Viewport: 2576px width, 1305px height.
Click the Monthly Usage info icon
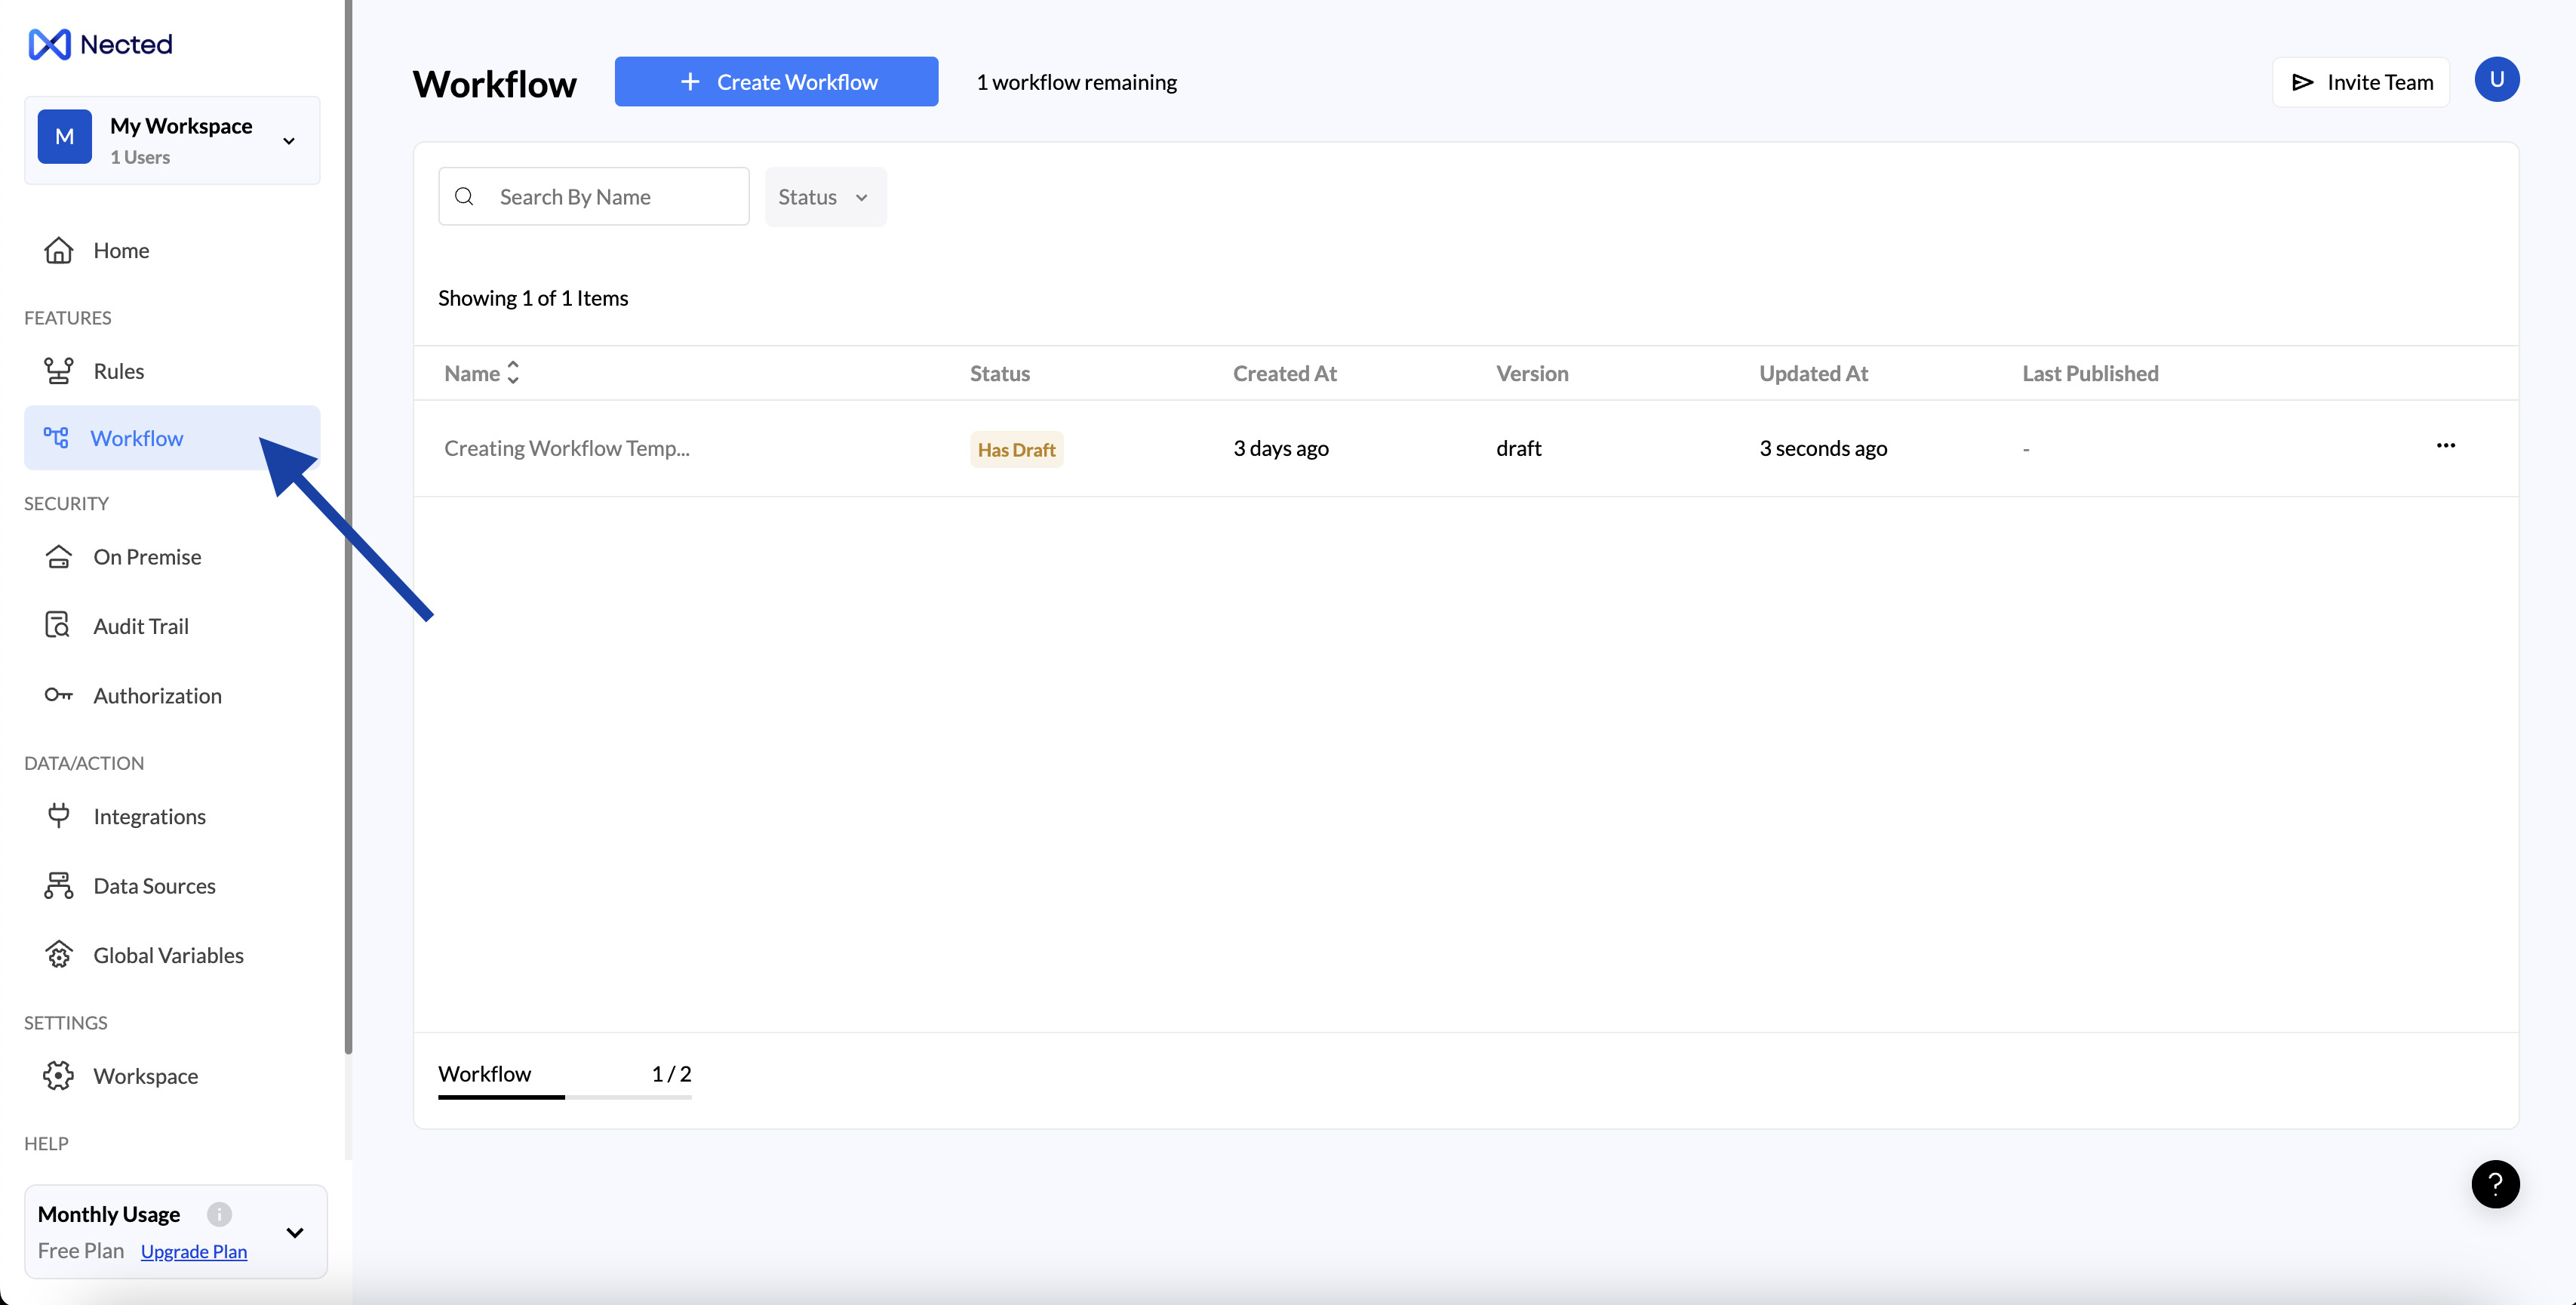pyautogui.click(x=219, y=1214)
